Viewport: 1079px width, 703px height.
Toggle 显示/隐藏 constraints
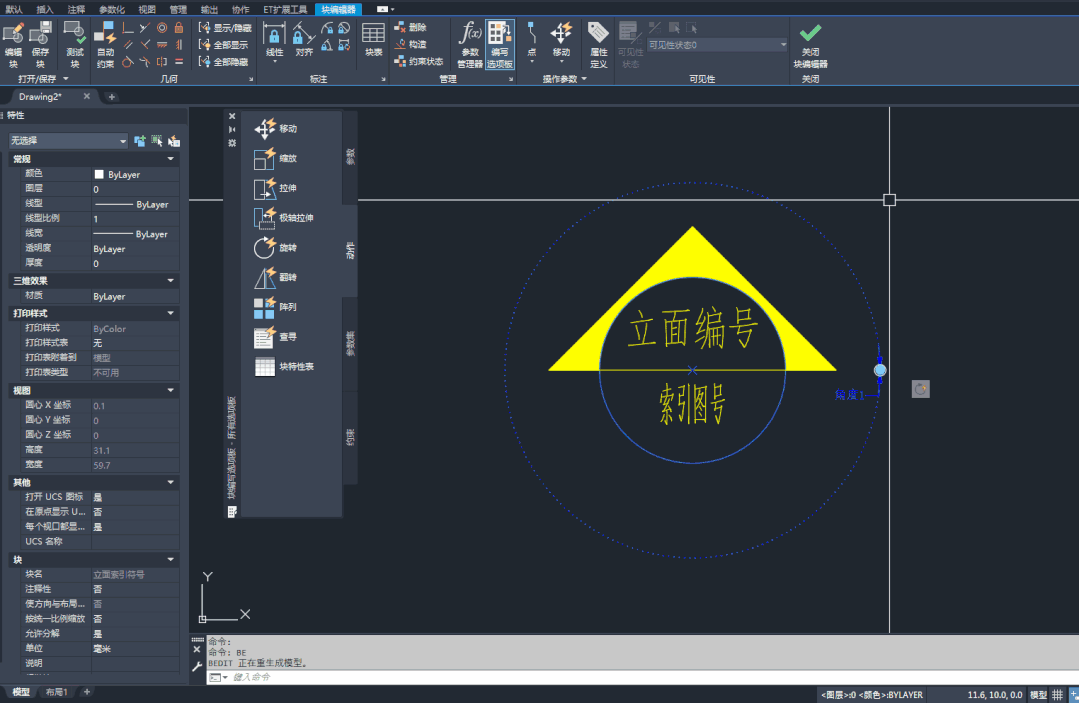[225, 28]
